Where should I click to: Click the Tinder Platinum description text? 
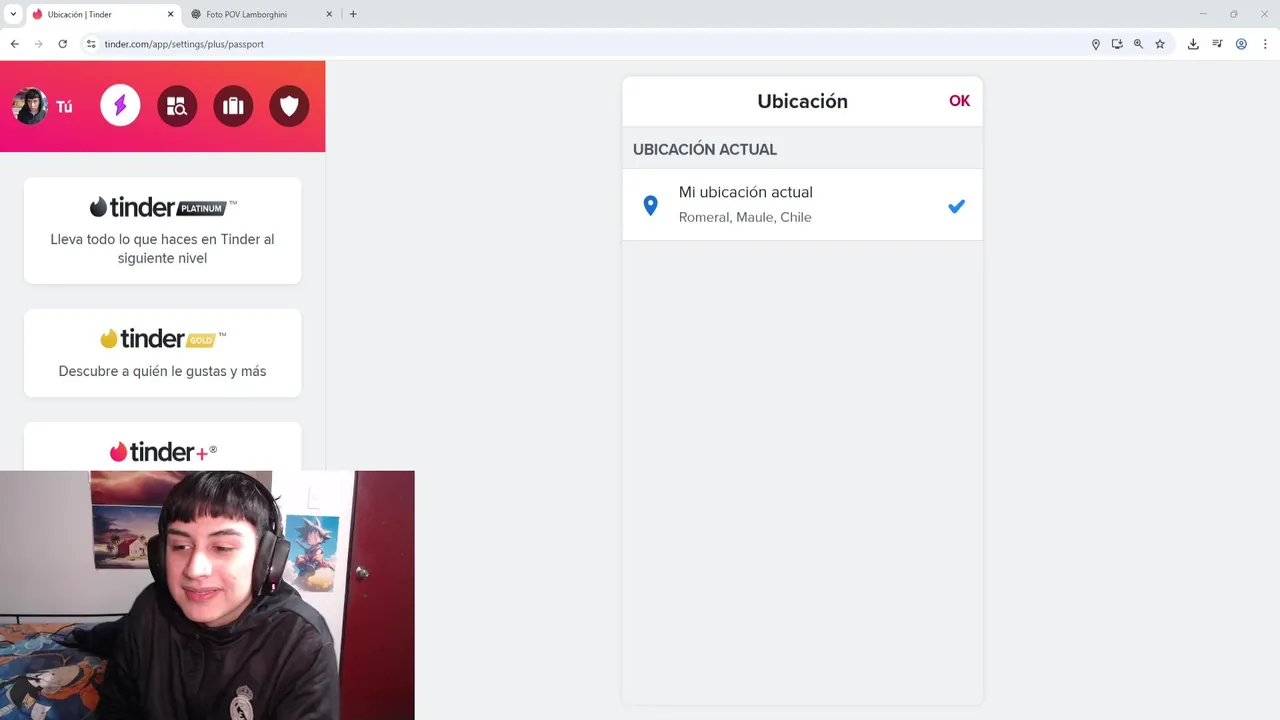[162, 248]
